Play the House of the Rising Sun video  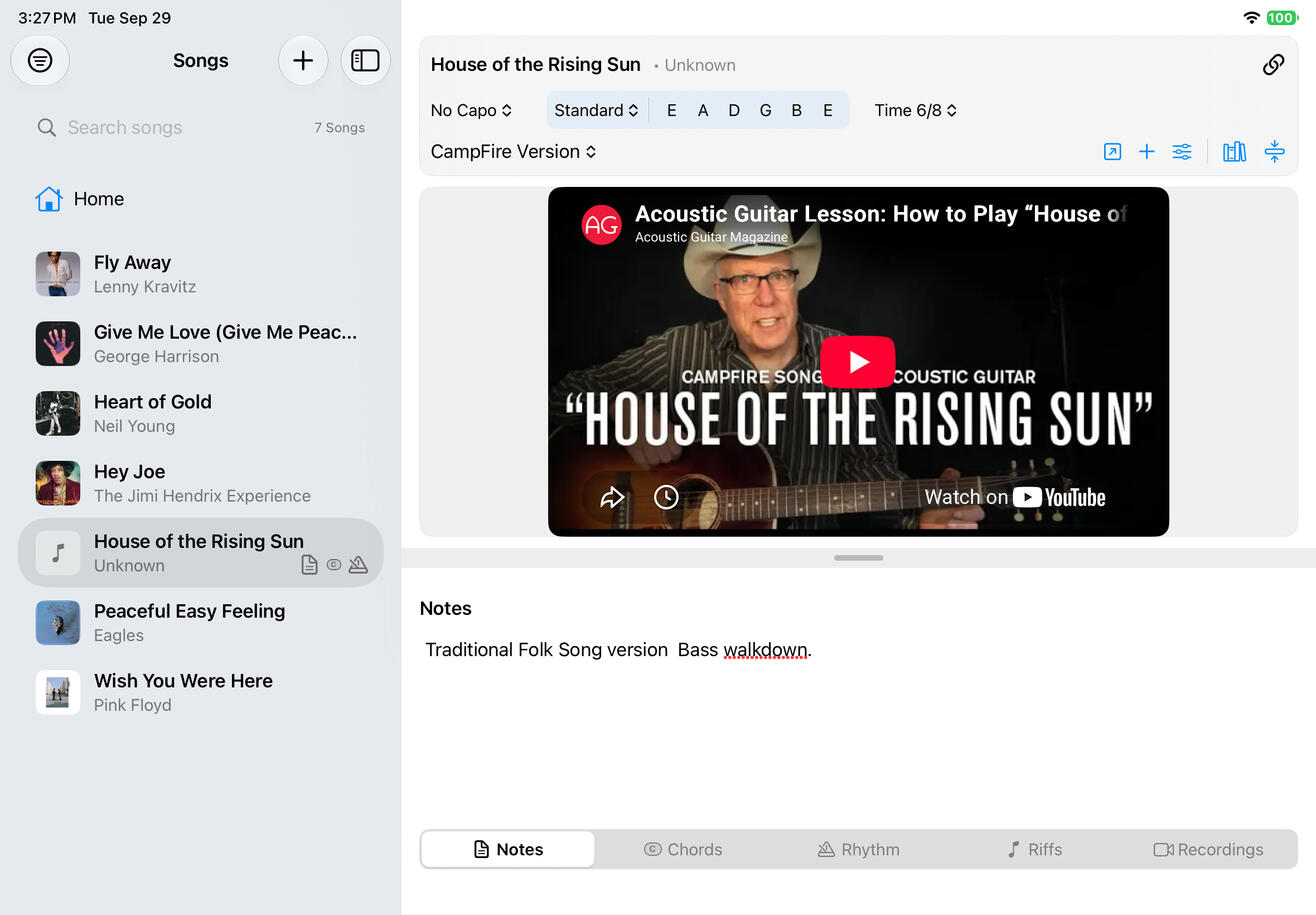(858, 362)
